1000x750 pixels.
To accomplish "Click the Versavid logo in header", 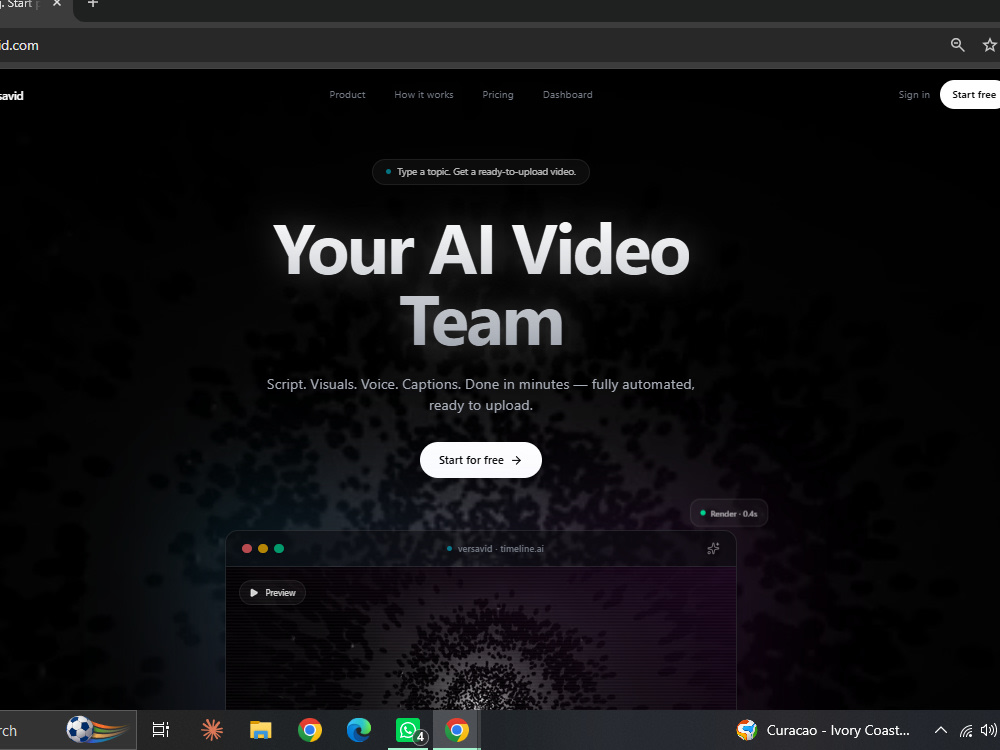I will [11, 96].
